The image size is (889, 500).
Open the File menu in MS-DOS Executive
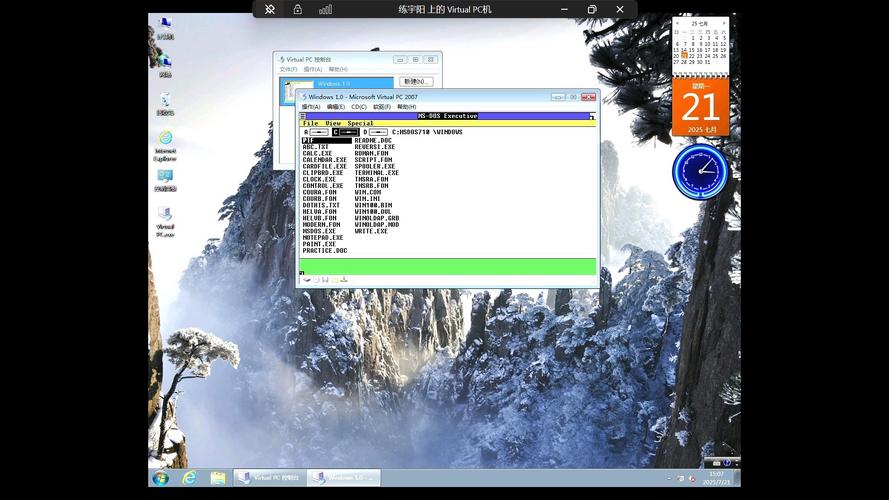click(310, 123)
